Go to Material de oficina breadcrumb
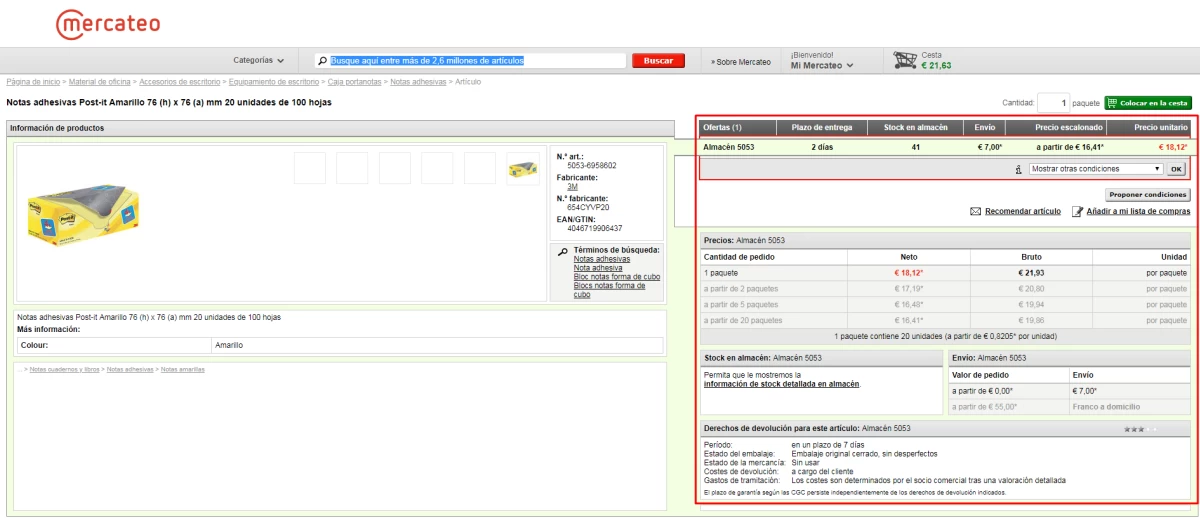This screenshot has width=1200, height=518. click(x=100, y=82)
